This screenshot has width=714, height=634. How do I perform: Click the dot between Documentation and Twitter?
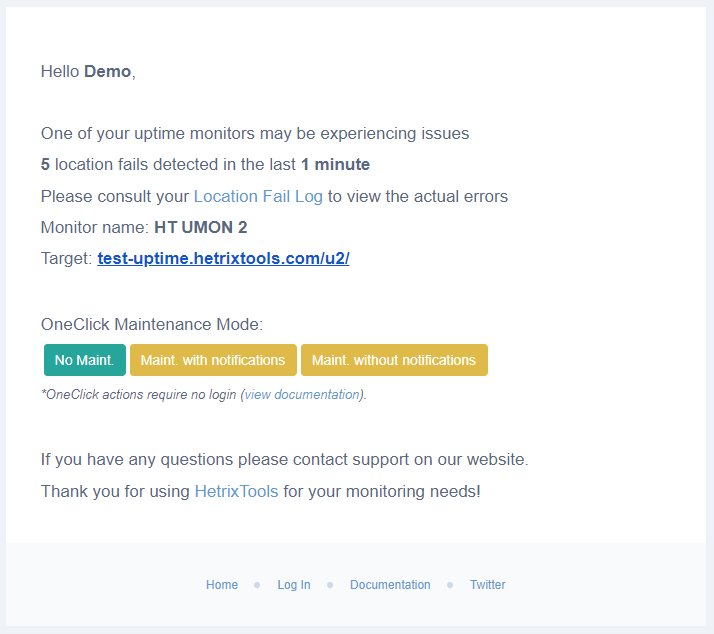[450, 585]
